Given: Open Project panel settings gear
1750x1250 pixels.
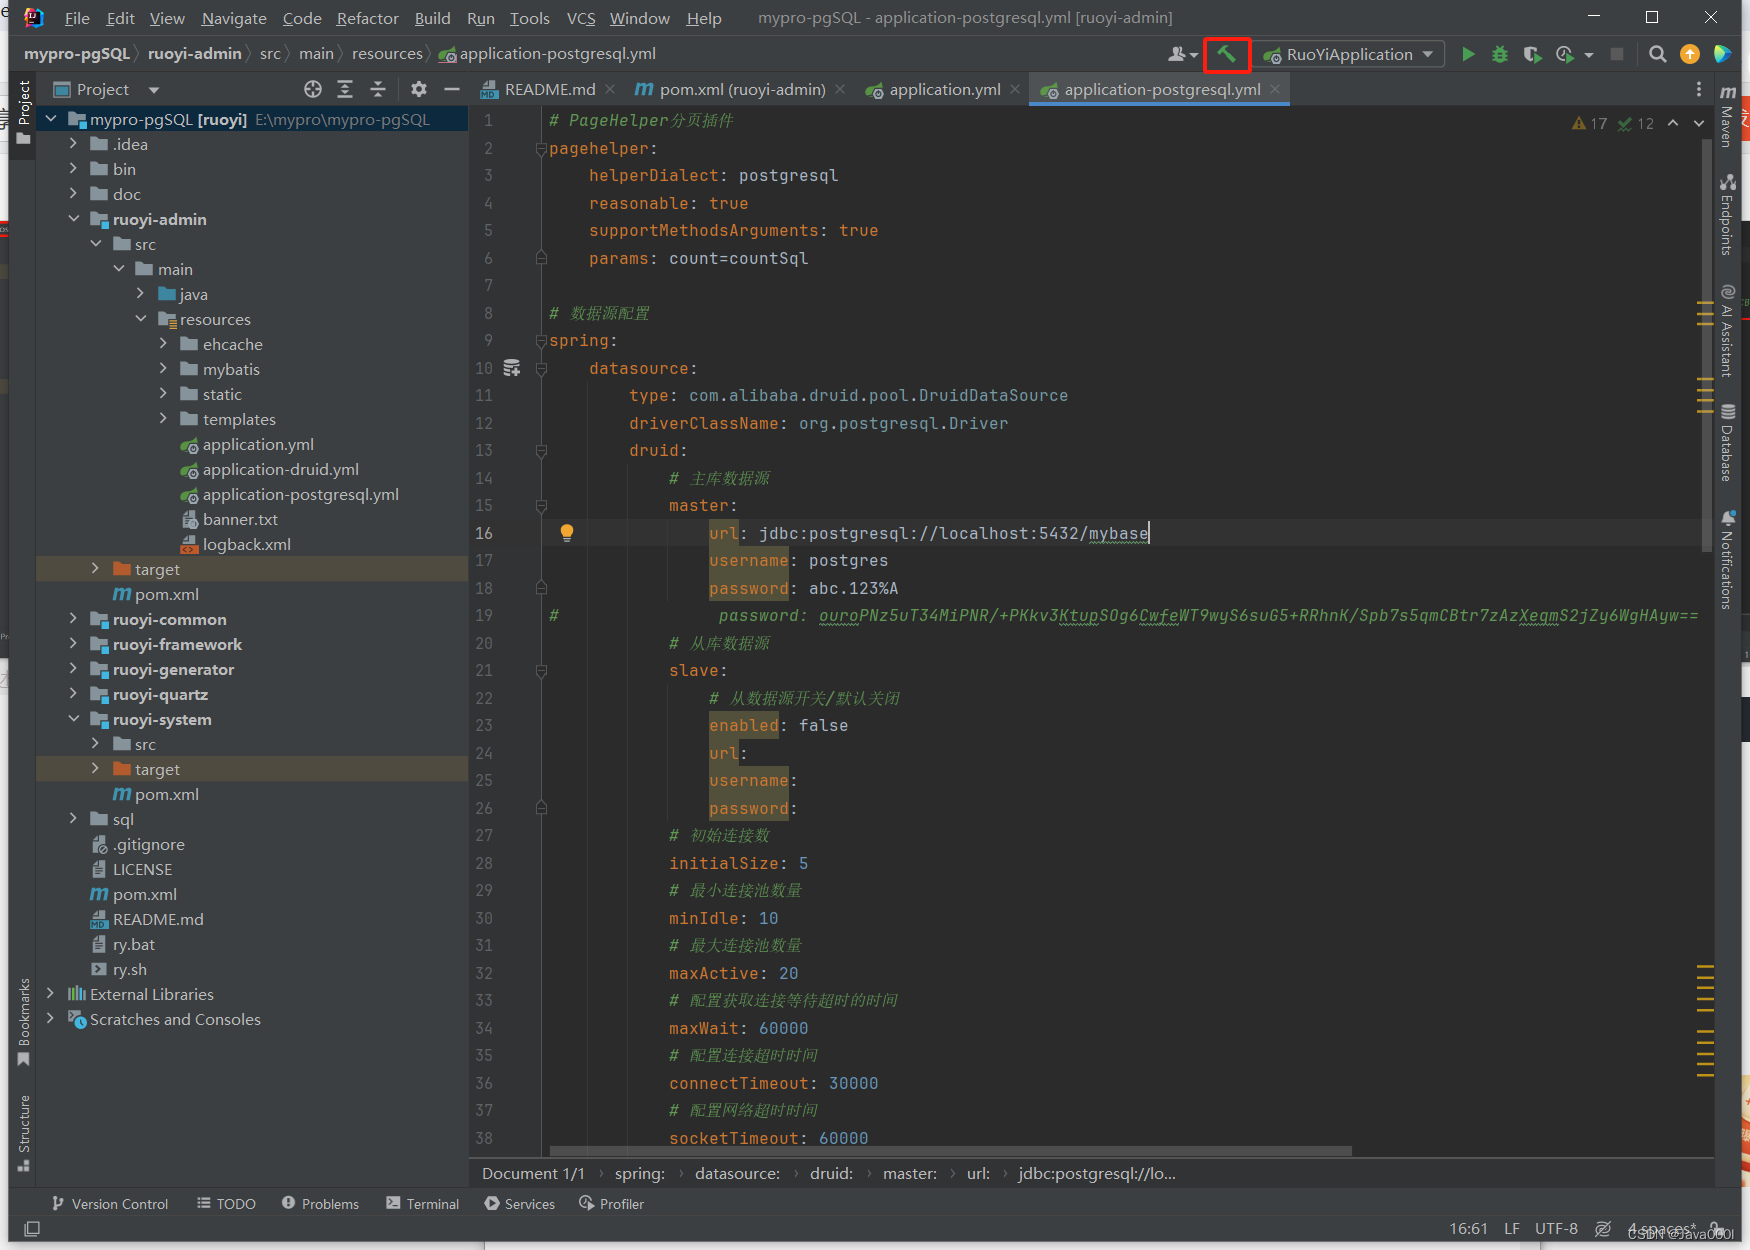Looking at the screenshot, I should (x=419, y=89).
